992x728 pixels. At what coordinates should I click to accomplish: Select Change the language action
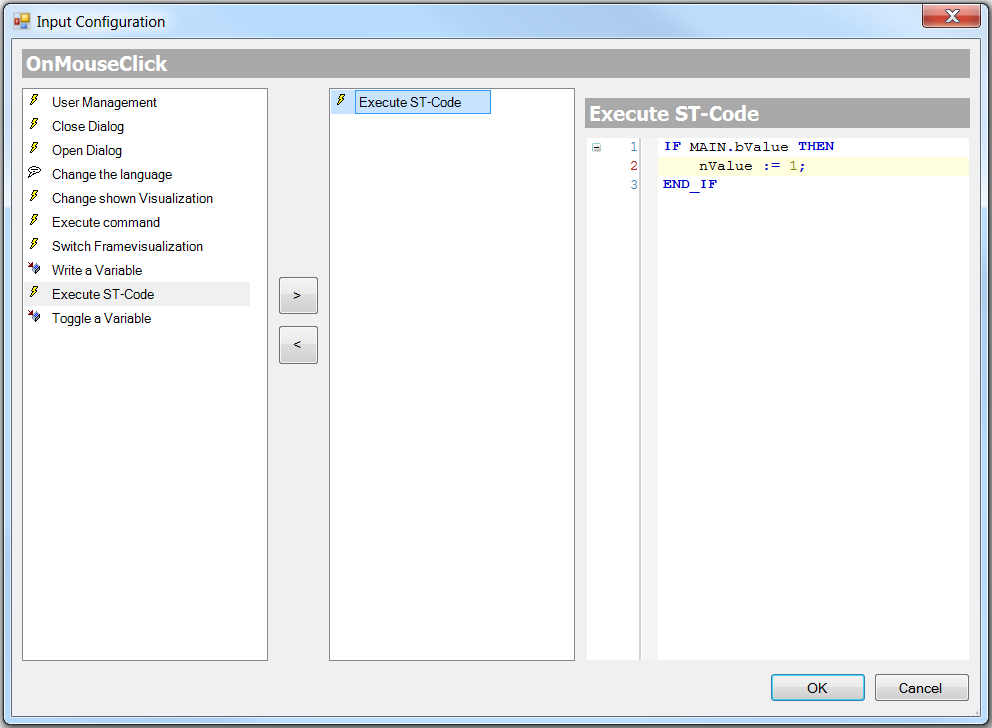(x=112, y=175)
